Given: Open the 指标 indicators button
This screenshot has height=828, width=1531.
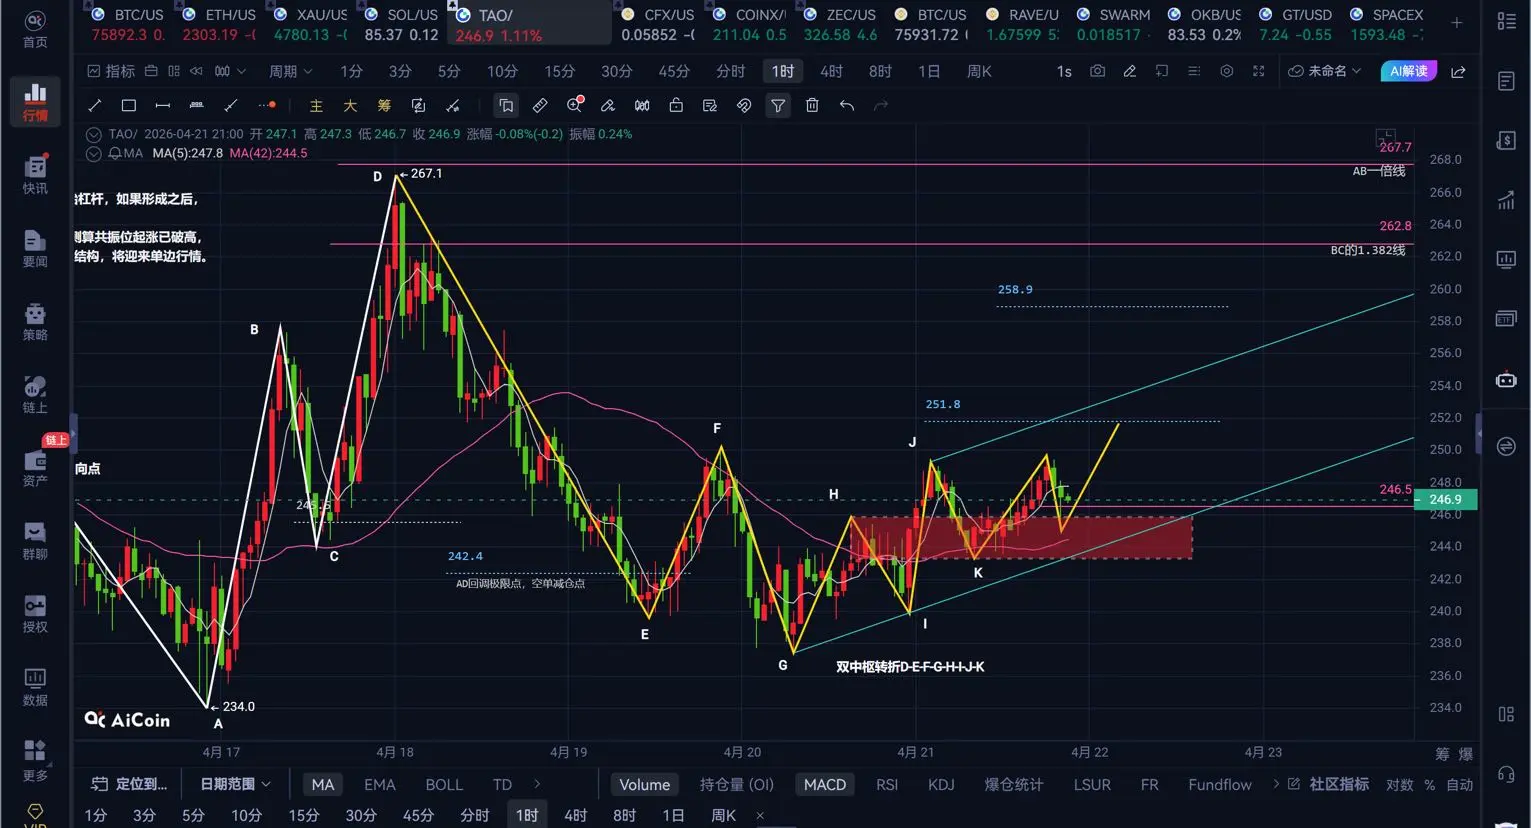Looking at the screenshot, I should pyautogui.click(x=111, y=71).
